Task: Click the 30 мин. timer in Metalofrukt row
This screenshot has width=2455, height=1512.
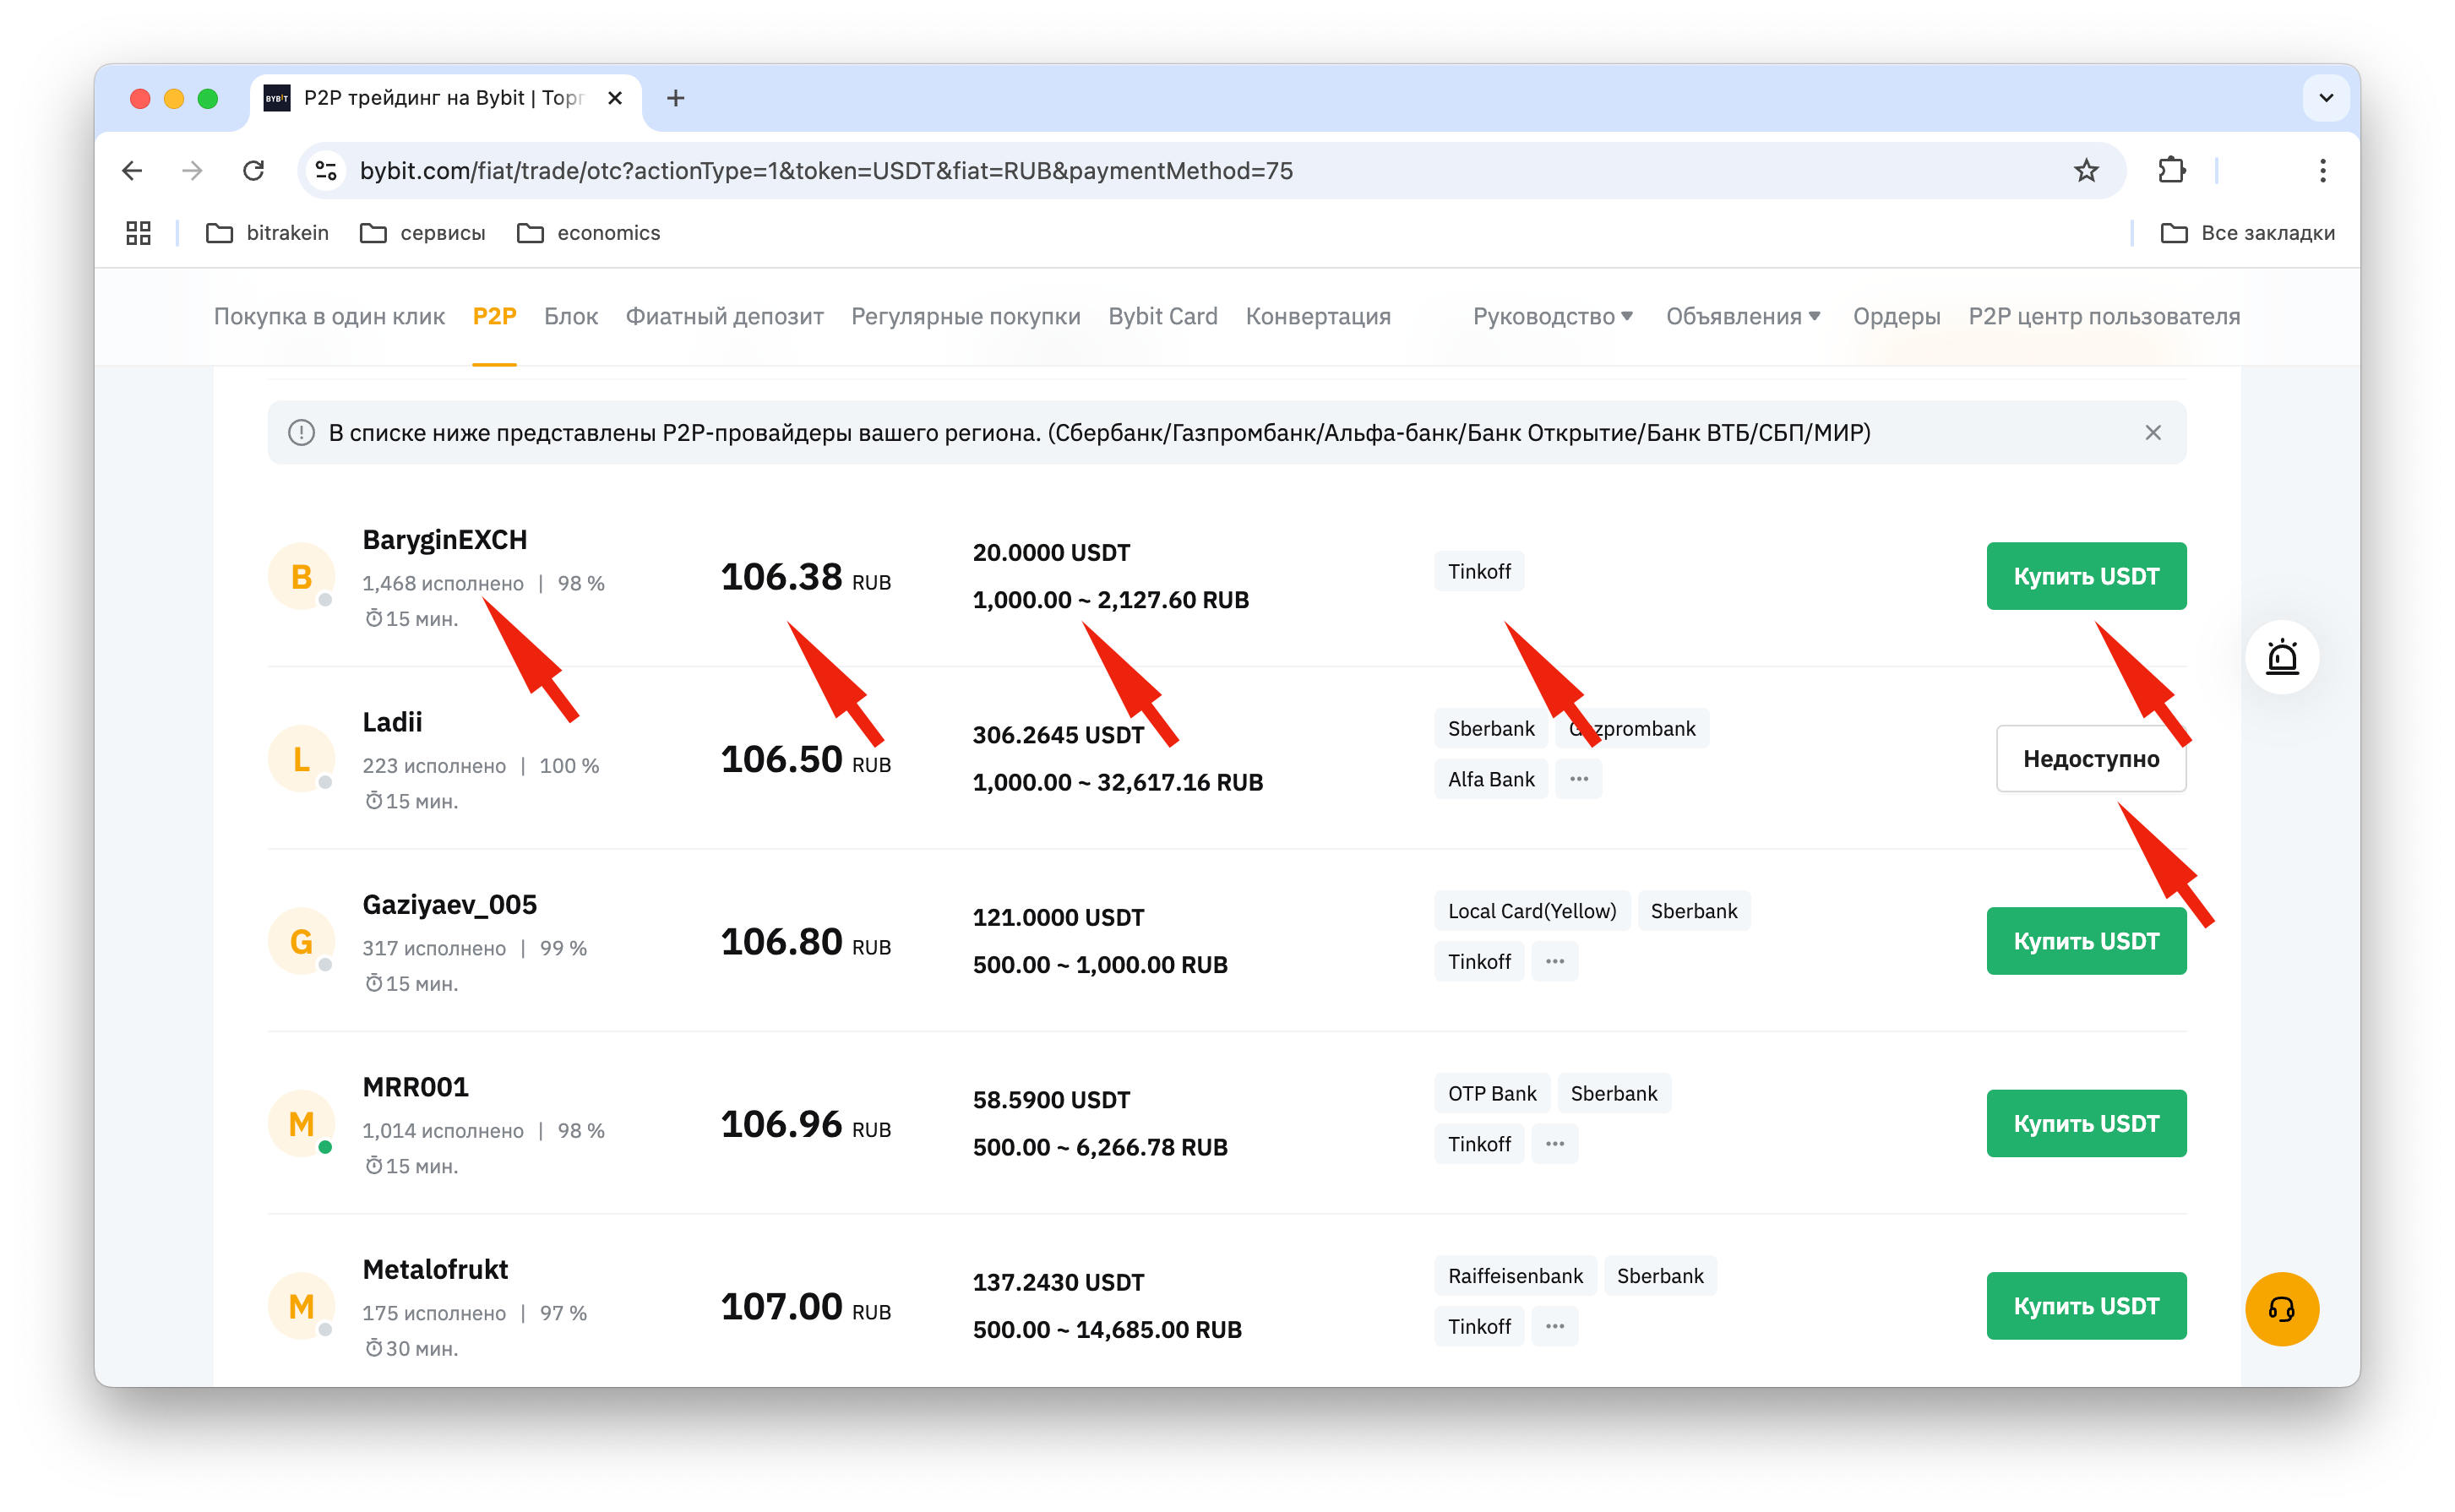Action: [x=411, y=1349]
